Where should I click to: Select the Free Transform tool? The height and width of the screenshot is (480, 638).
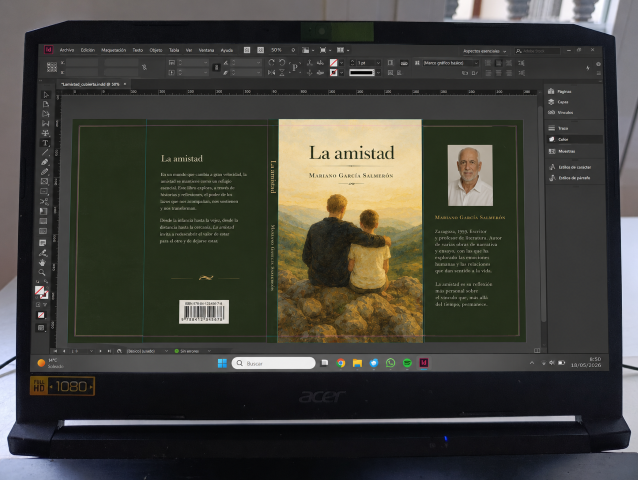click(44, 212)
